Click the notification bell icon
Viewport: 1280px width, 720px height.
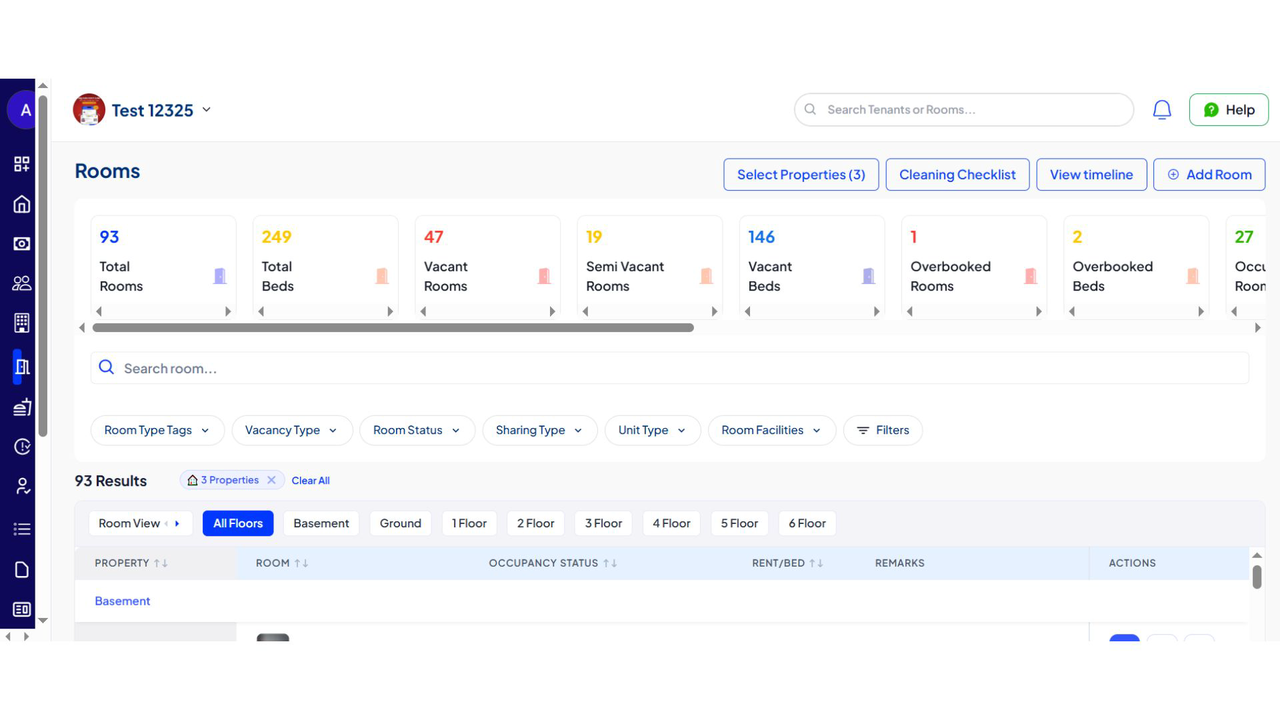[x=1161, y=110]
